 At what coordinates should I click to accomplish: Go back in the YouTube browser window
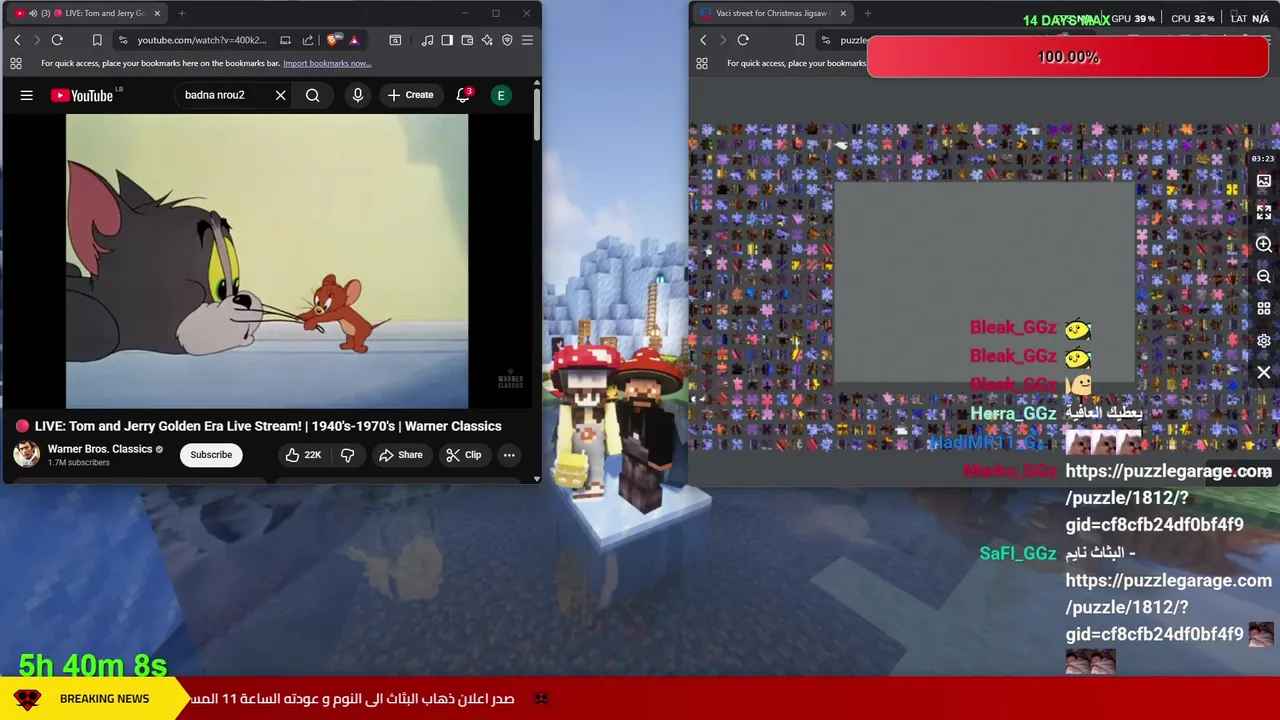tap(17, 40)
